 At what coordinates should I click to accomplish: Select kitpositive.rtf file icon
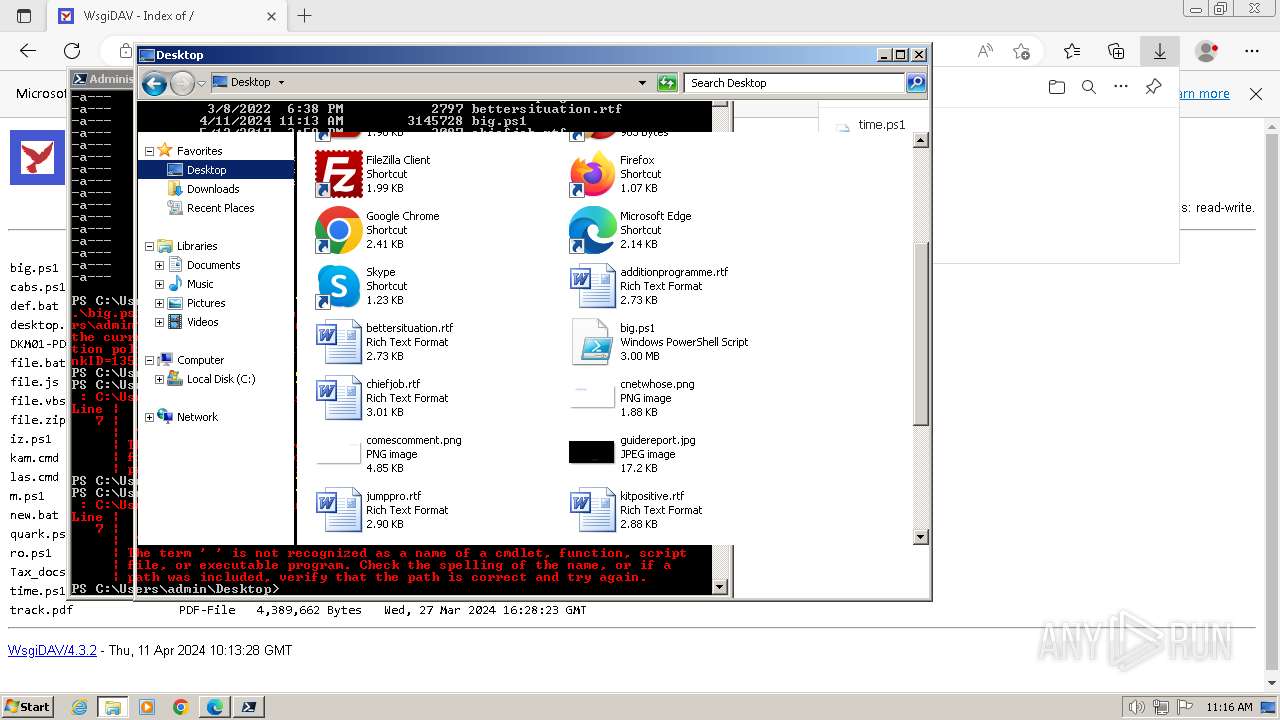(592, 509)
